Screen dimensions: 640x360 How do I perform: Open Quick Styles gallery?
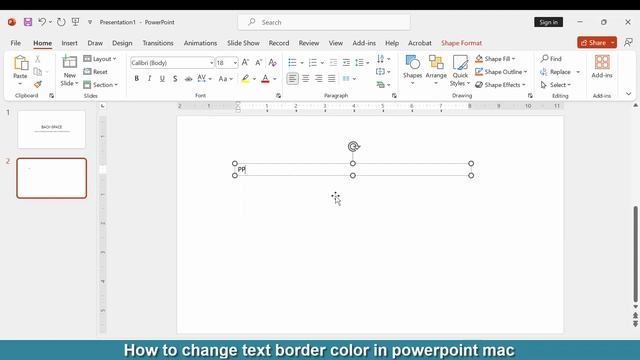[x=460, y=71]
